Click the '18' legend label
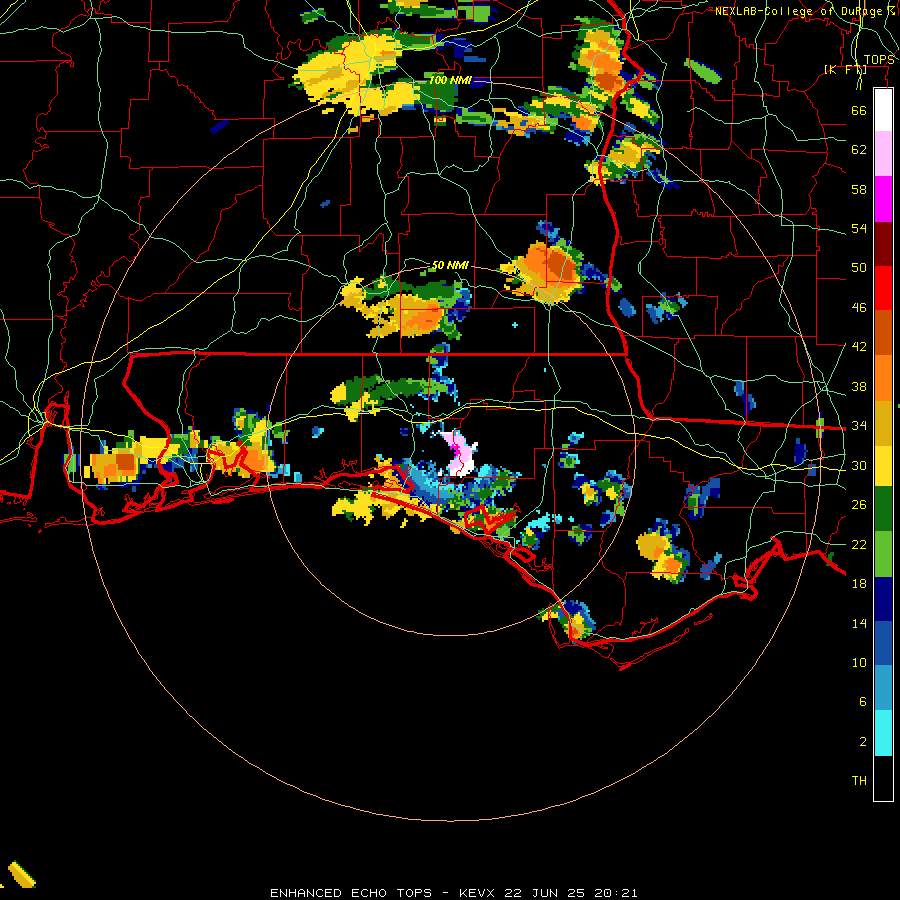This screenshot has height=900, width=900. (859, 584)
